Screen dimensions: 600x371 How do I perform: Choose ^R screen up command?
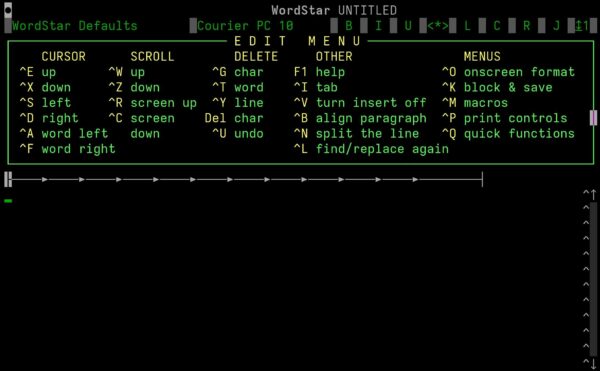click(x=153, y=103)
